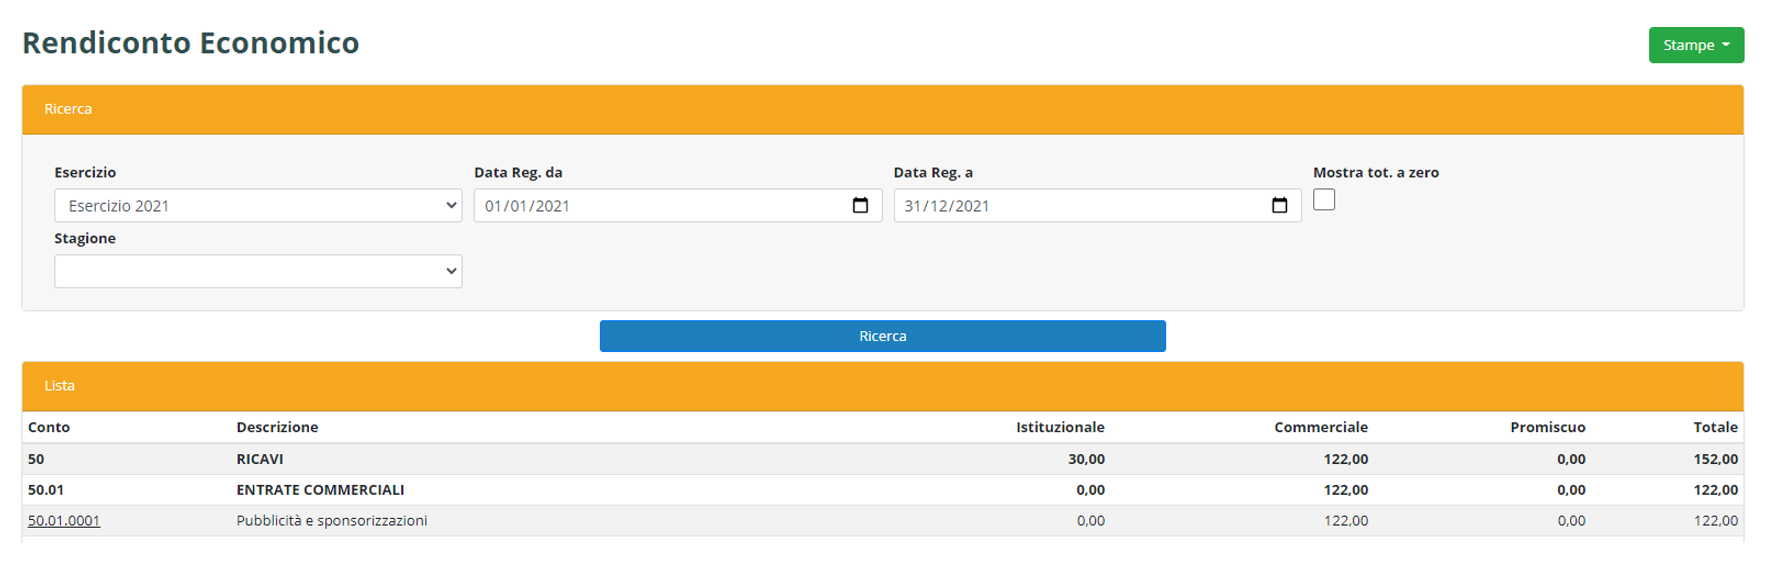Screen dimensions: 1768x571
Task: Select the Conto column header
Action: pyautogui.click(x=49, y=427)
